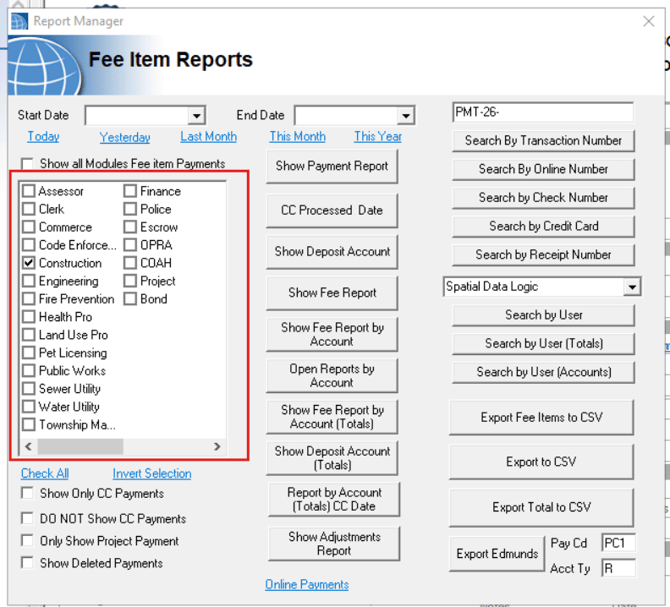Open the Online Payments link
This screenshot has height=607, width=670.
(307, 585)
